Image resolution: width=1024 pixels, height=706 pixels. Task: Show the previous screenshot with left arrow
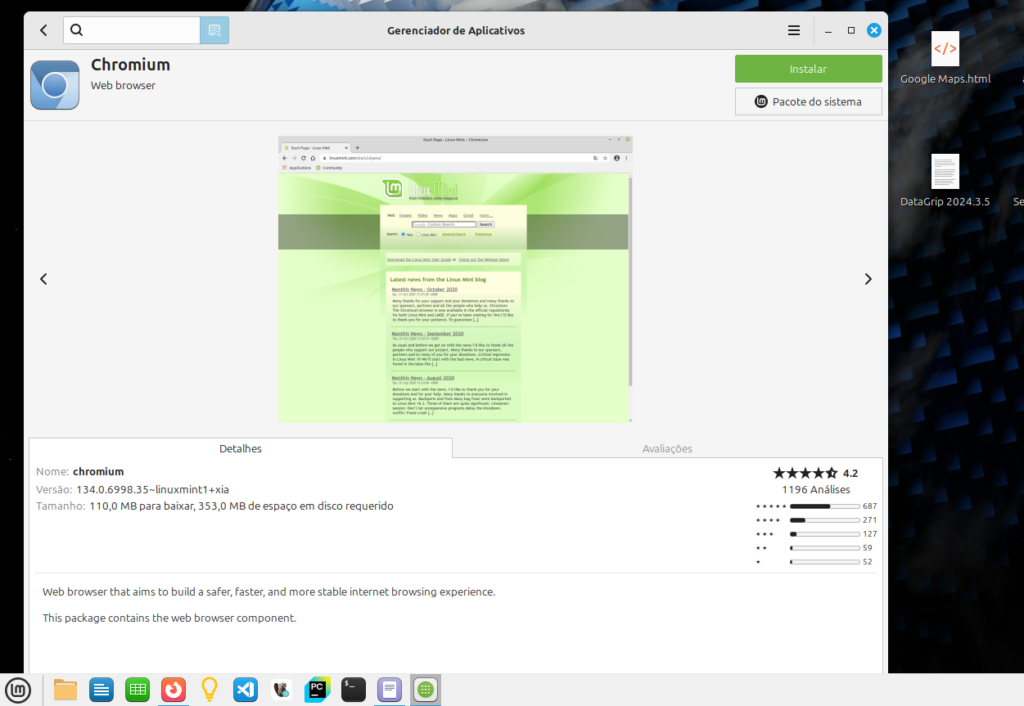pos(44,279)
